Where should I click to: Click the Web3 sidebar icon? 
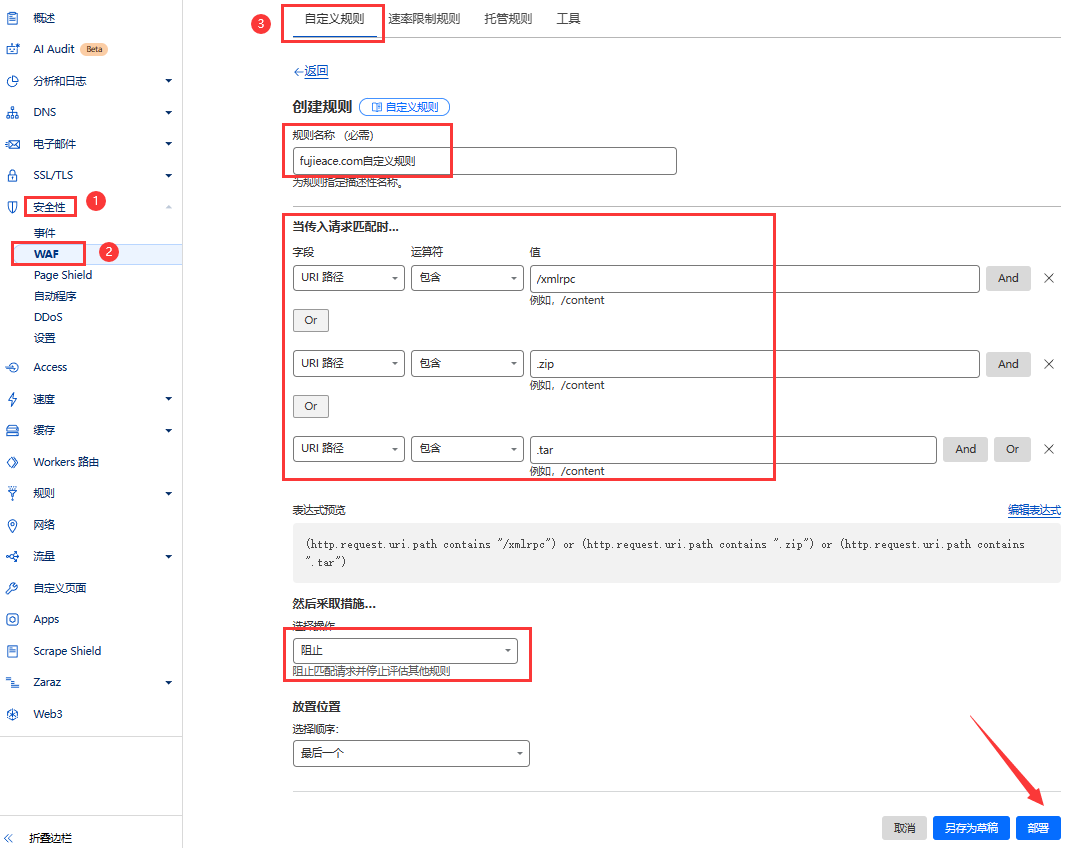12,714
